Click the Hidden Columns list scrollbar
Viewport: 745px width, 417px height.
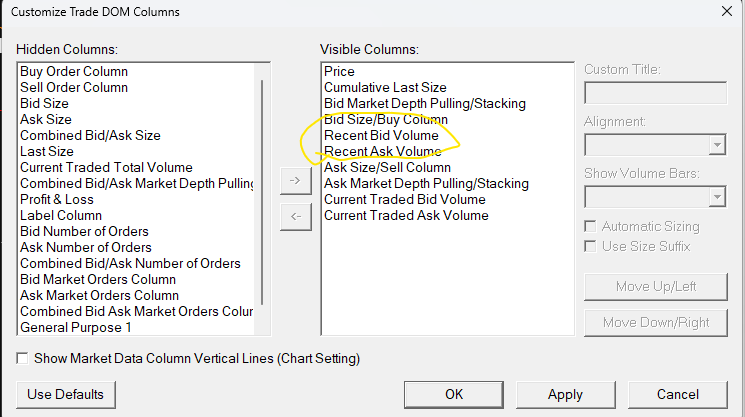[x=262, y=190]
